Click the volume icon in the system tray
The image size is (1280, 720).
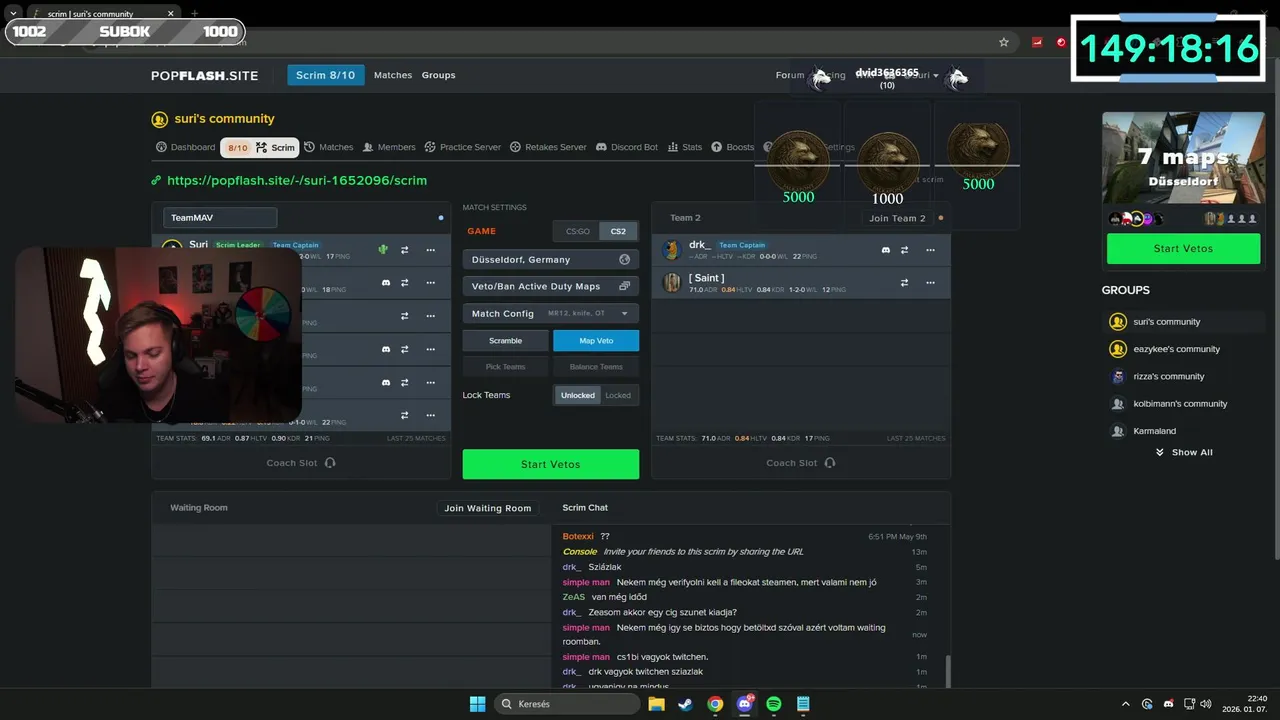1207,704
